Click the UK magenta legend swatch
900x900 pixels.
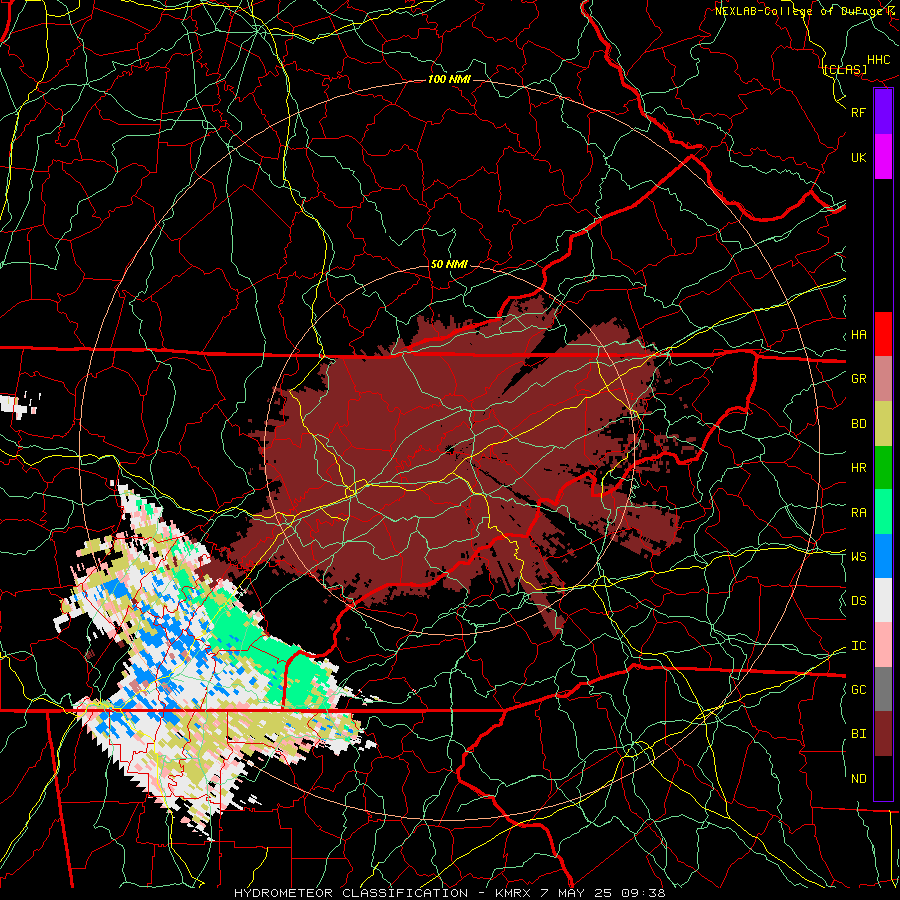tap(883, 157)
